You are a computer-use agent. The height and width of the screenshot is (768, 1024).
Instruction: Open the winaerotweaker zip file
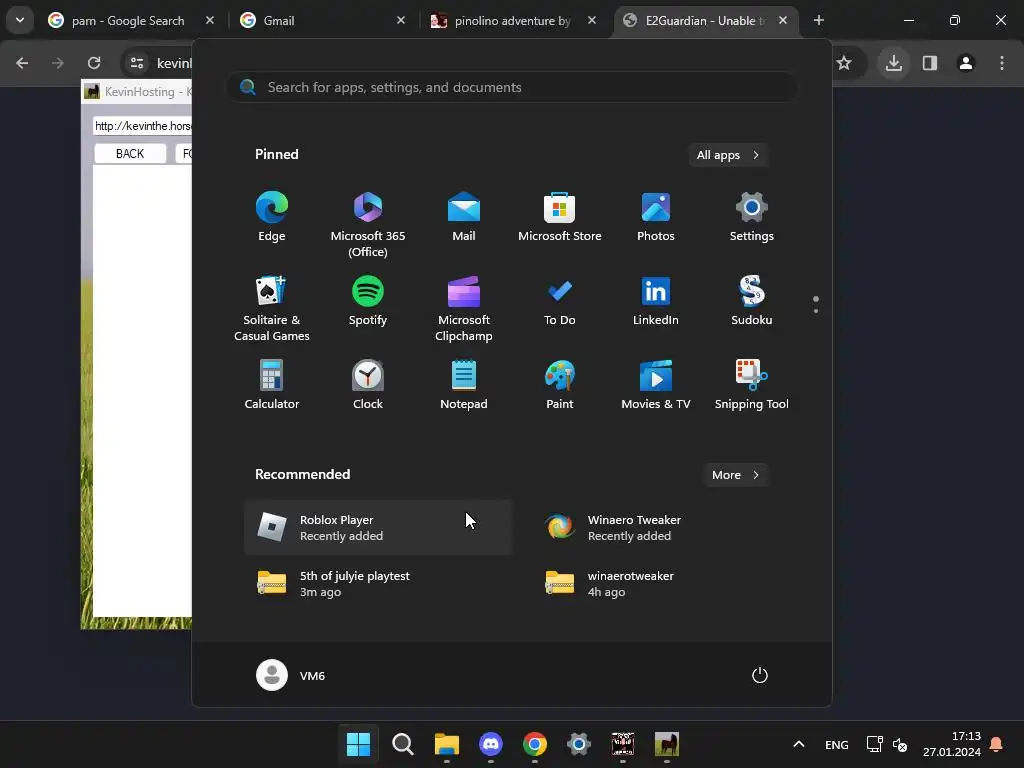(x=665, y=584)
